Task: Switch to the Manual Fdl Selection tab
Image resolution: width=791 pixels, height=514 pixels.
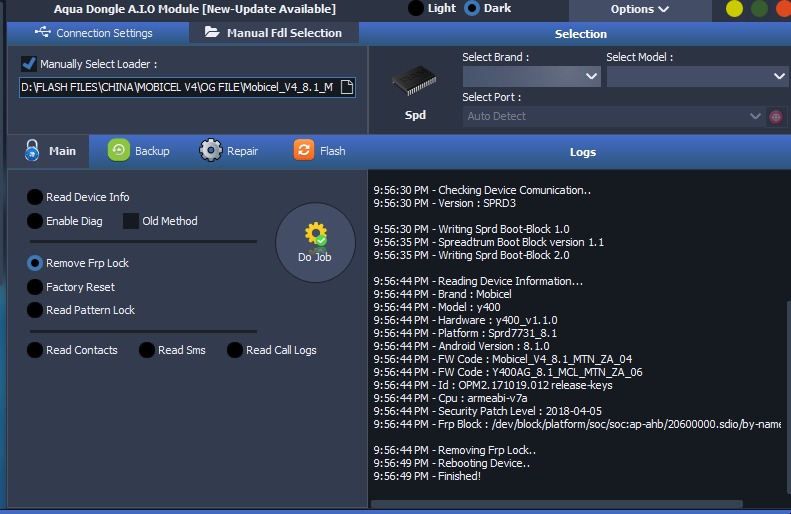Action: pyautogui.click(x=274, y=33)
